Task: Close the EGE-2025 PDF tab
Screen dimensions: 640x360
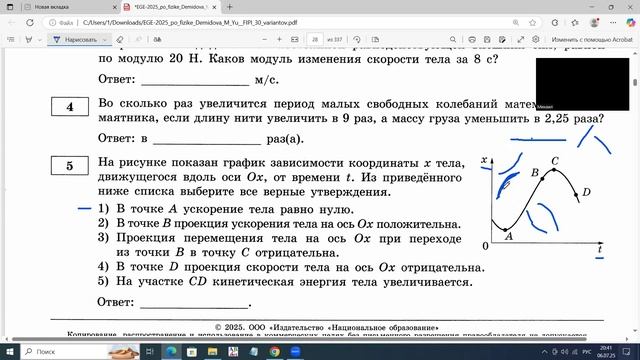Action: [x=214, y=7]
